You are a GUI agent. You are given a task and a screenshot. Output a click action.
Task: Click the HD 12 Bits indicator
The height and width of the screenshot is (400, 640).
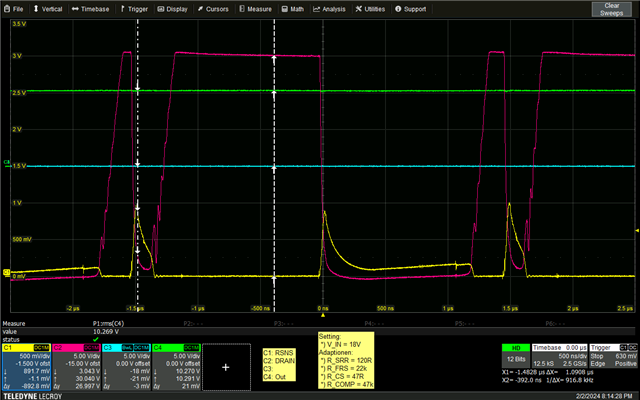tap(514, 358)
